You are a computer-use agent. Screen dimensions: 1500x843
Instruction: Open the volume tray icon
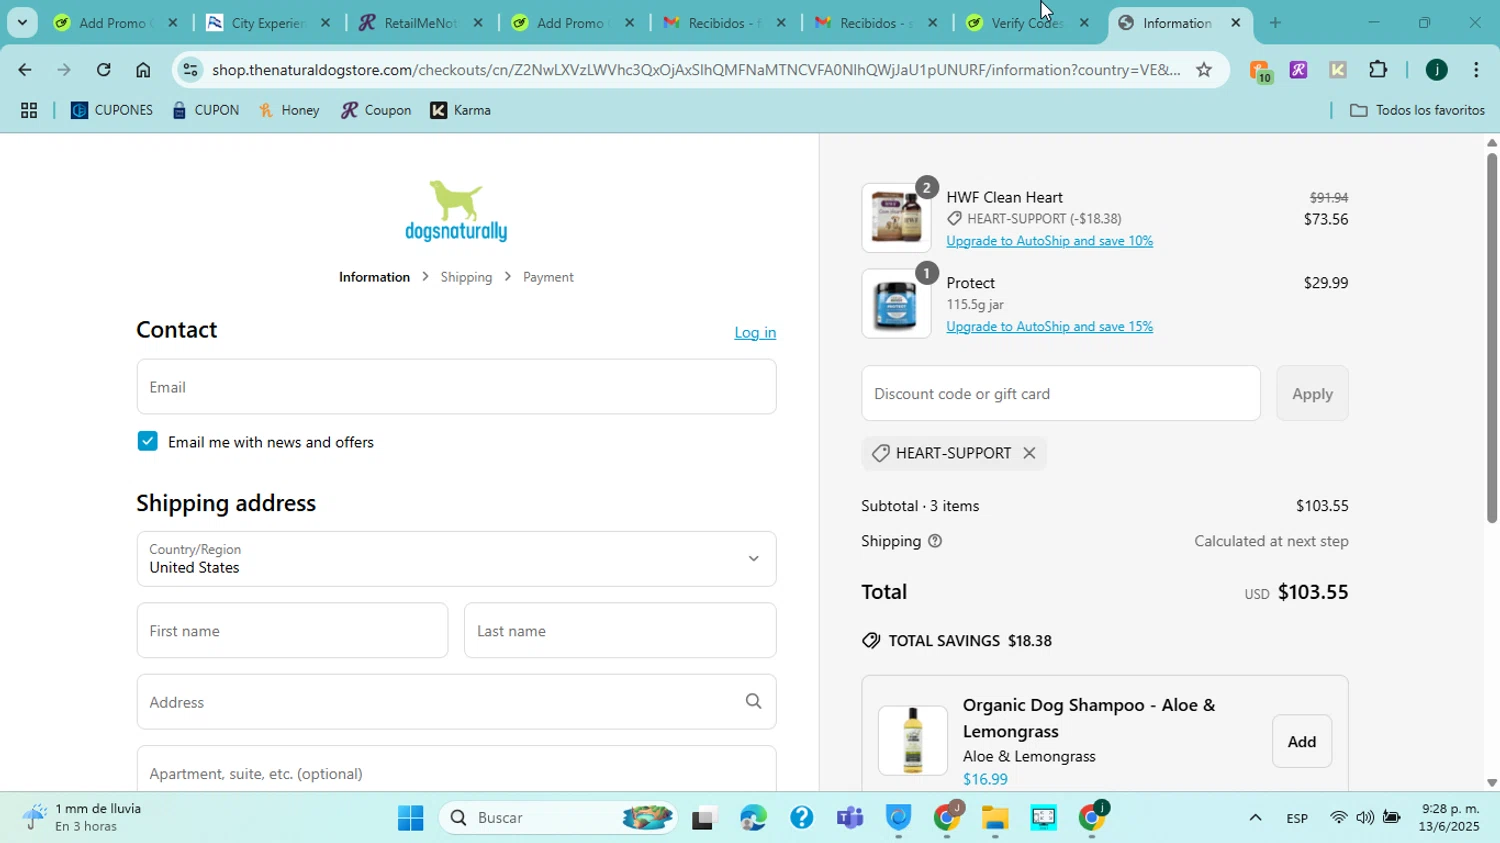coord(1365,818)
